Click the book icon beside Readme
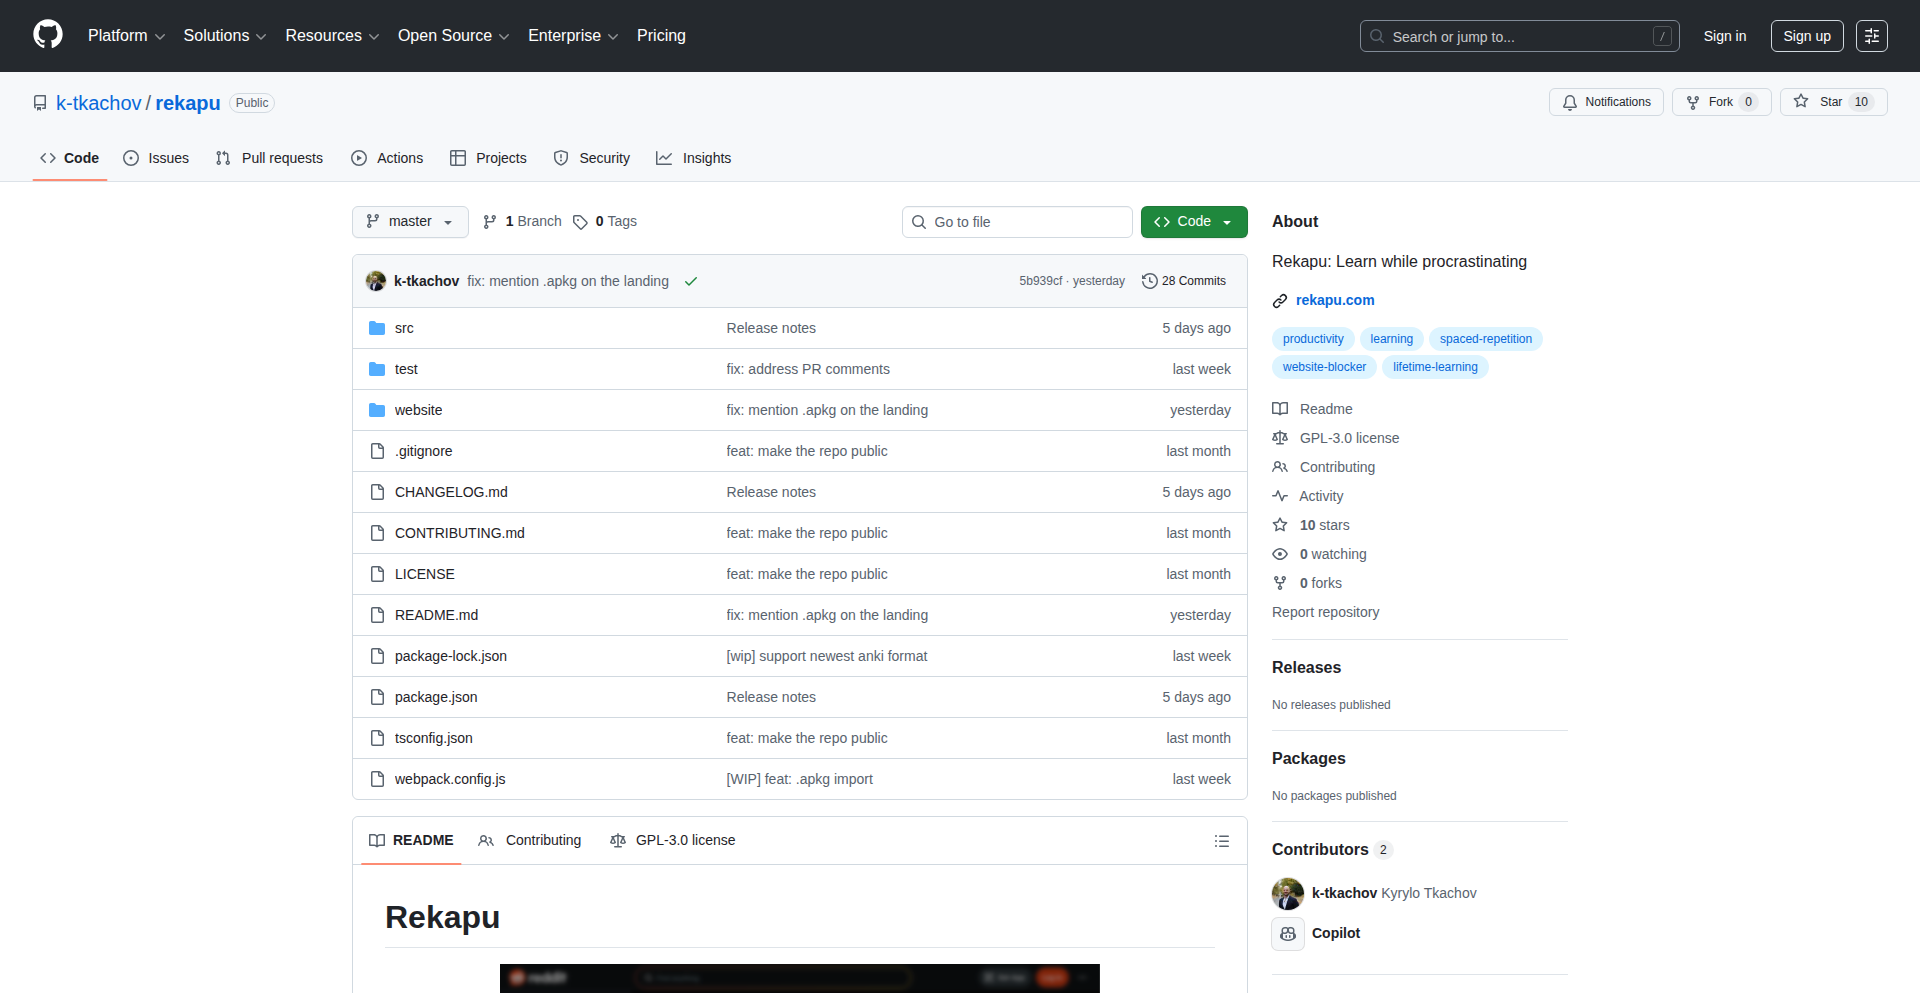 point(1280,409)
